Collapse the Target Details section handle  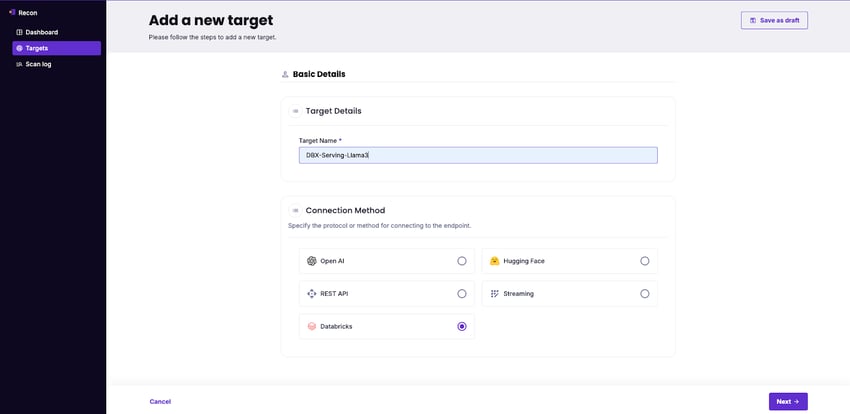pyautogui.click(x=295, y=111)
